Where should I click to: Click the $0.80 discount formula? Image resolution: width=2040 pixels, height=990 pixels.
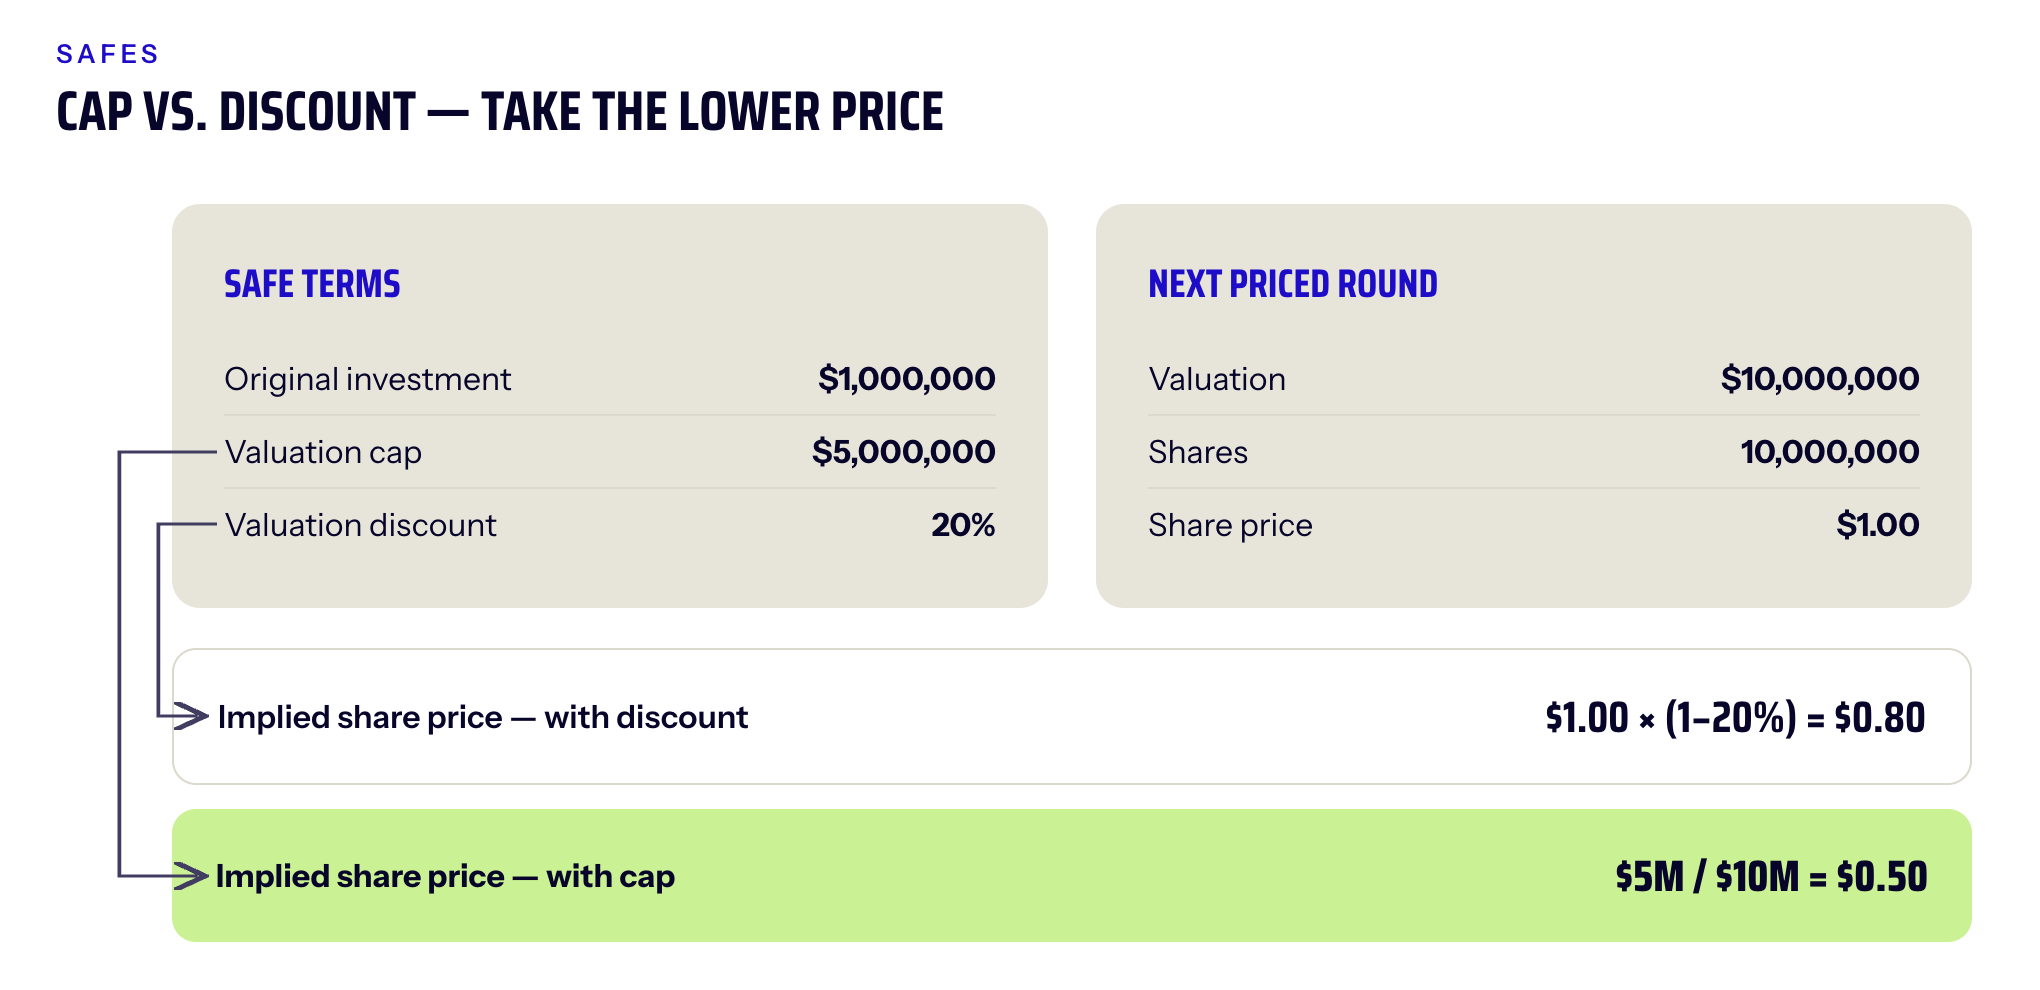(1735, 718)
